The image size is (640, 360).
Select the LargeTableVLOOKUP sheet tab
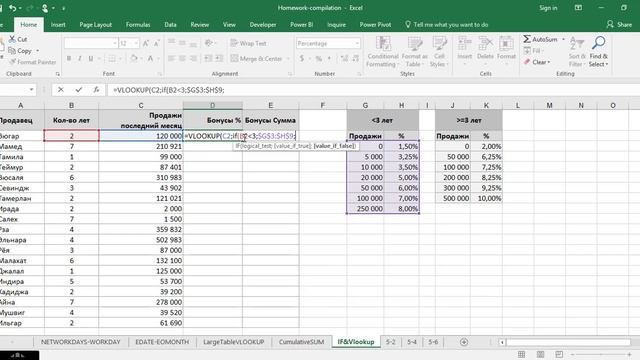click(x=233, y=342)
